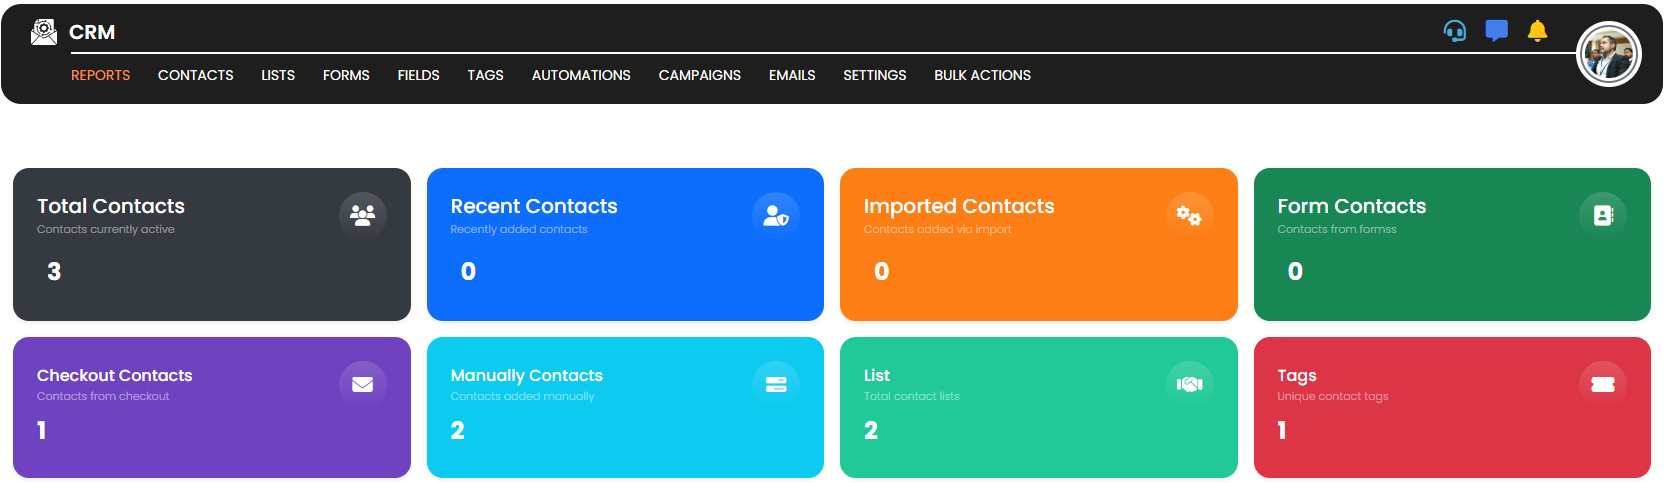Image resolution: width=1667 pixels, height=483 pixels.
Task: Click the List handshake icon
Action: (1189, 384)
